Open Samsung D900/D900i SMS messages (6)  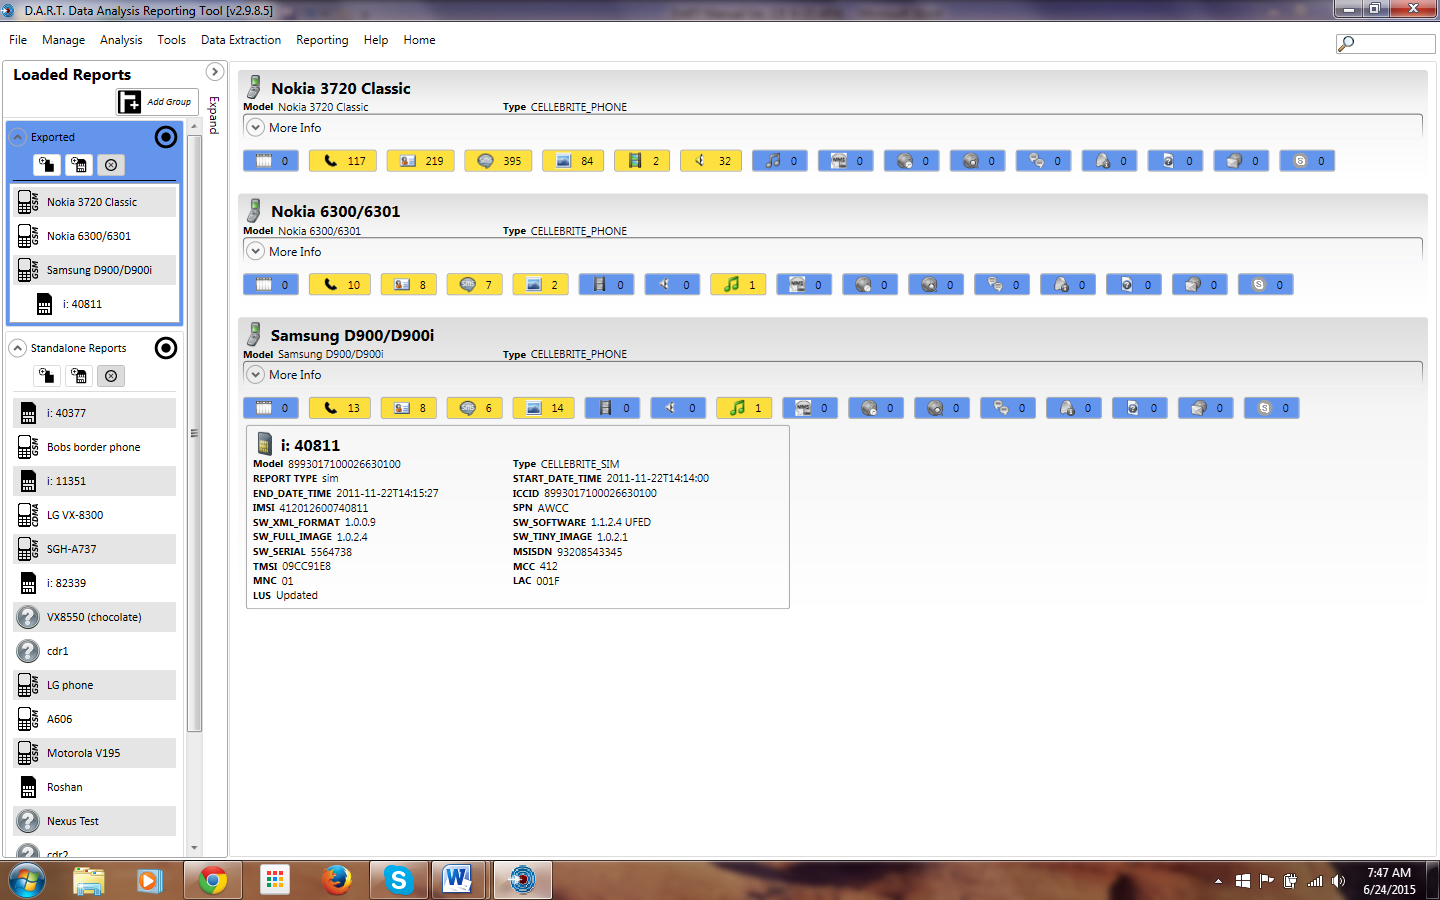(475, 408)
